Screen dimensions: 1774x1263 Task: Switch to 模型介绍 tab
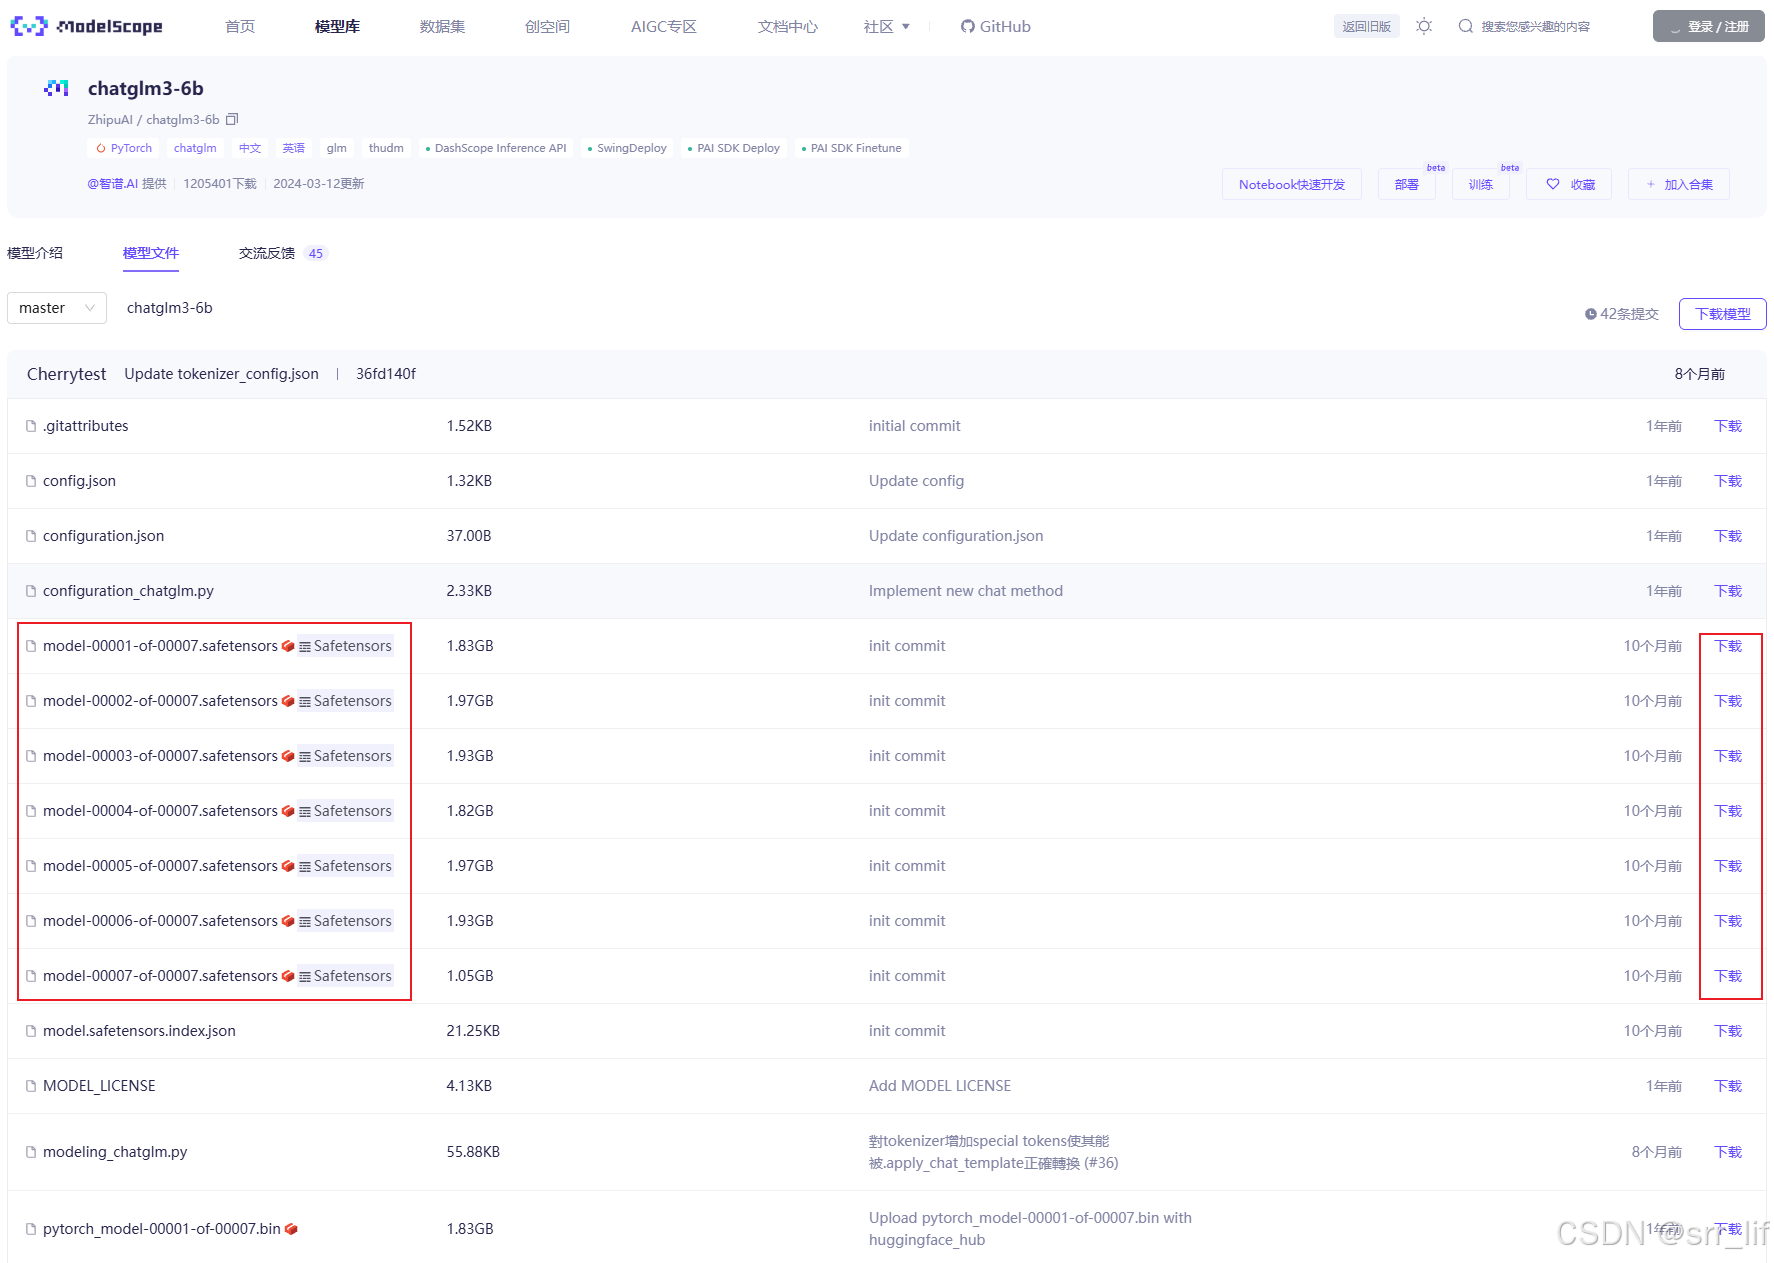point(35,253)
